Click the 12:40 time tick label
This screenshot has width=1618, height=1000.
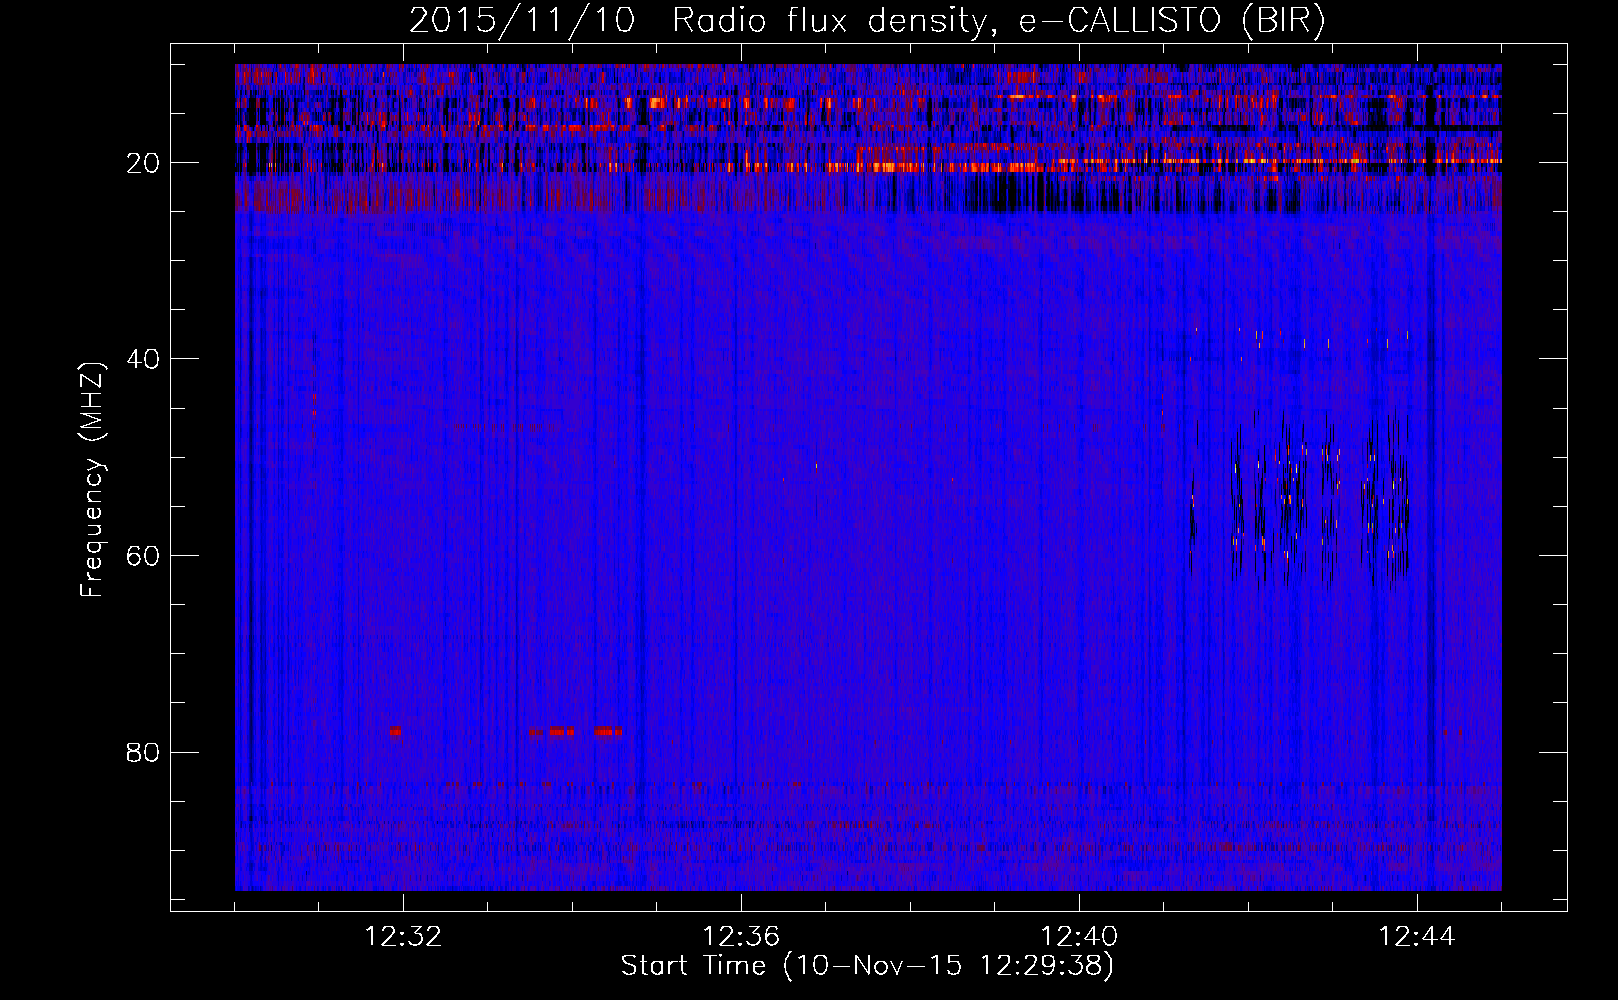pos(1079,937)
